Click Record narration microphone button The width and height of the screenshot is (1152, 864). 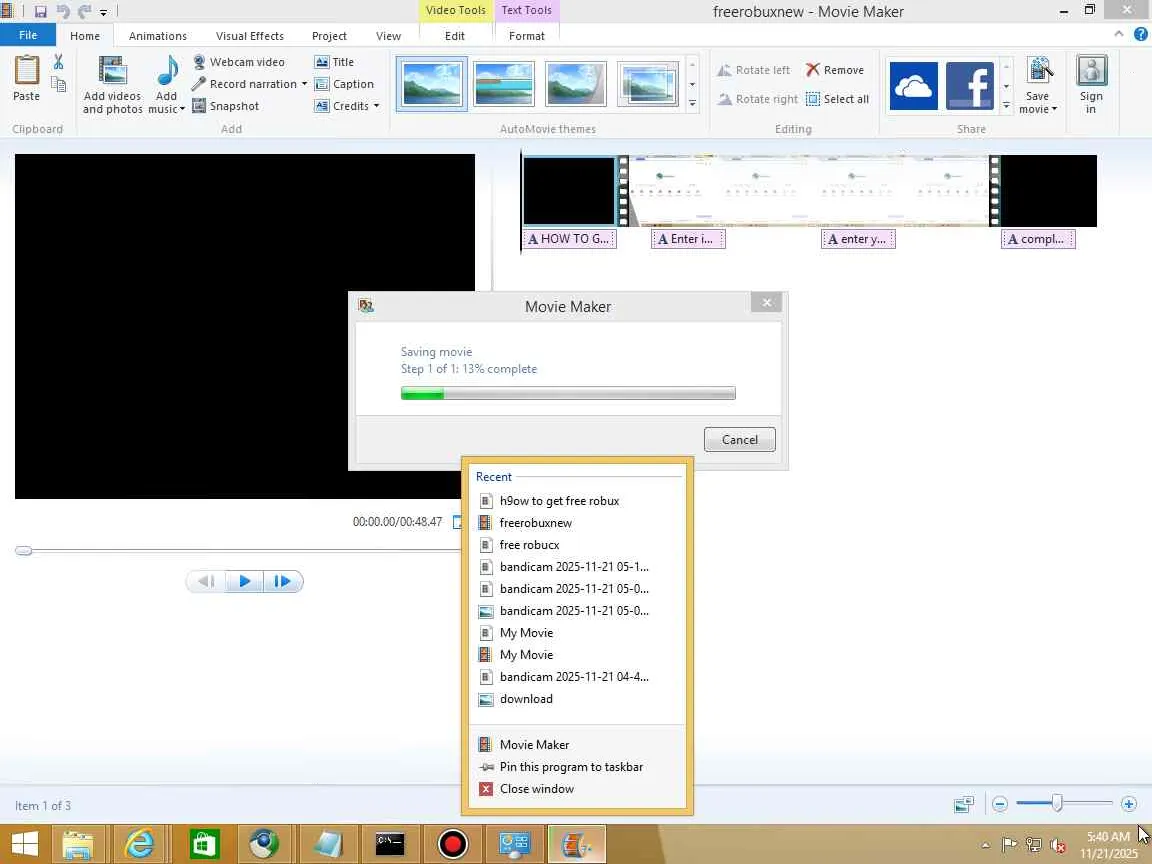tap(245, 84)
